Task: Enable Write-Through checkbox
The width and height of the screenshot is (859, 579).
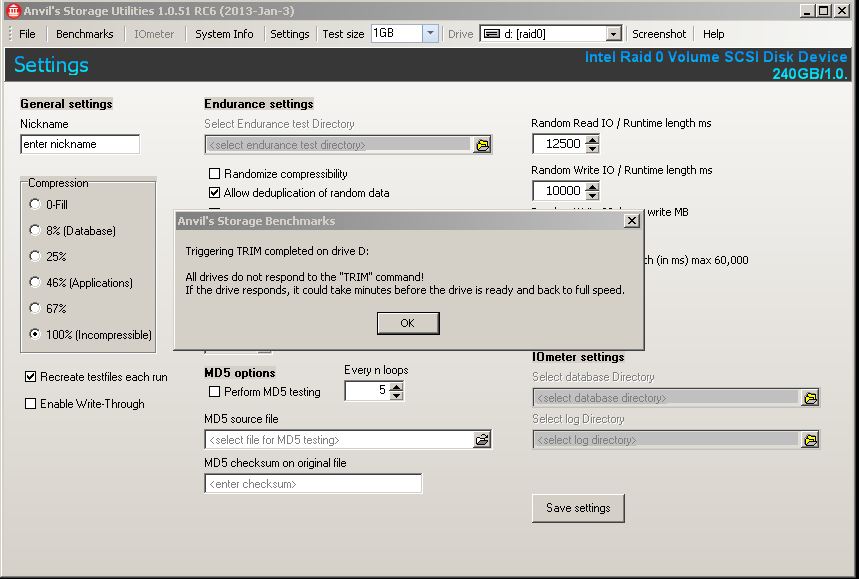Action: pyautogui.click(x=31, y=404)
